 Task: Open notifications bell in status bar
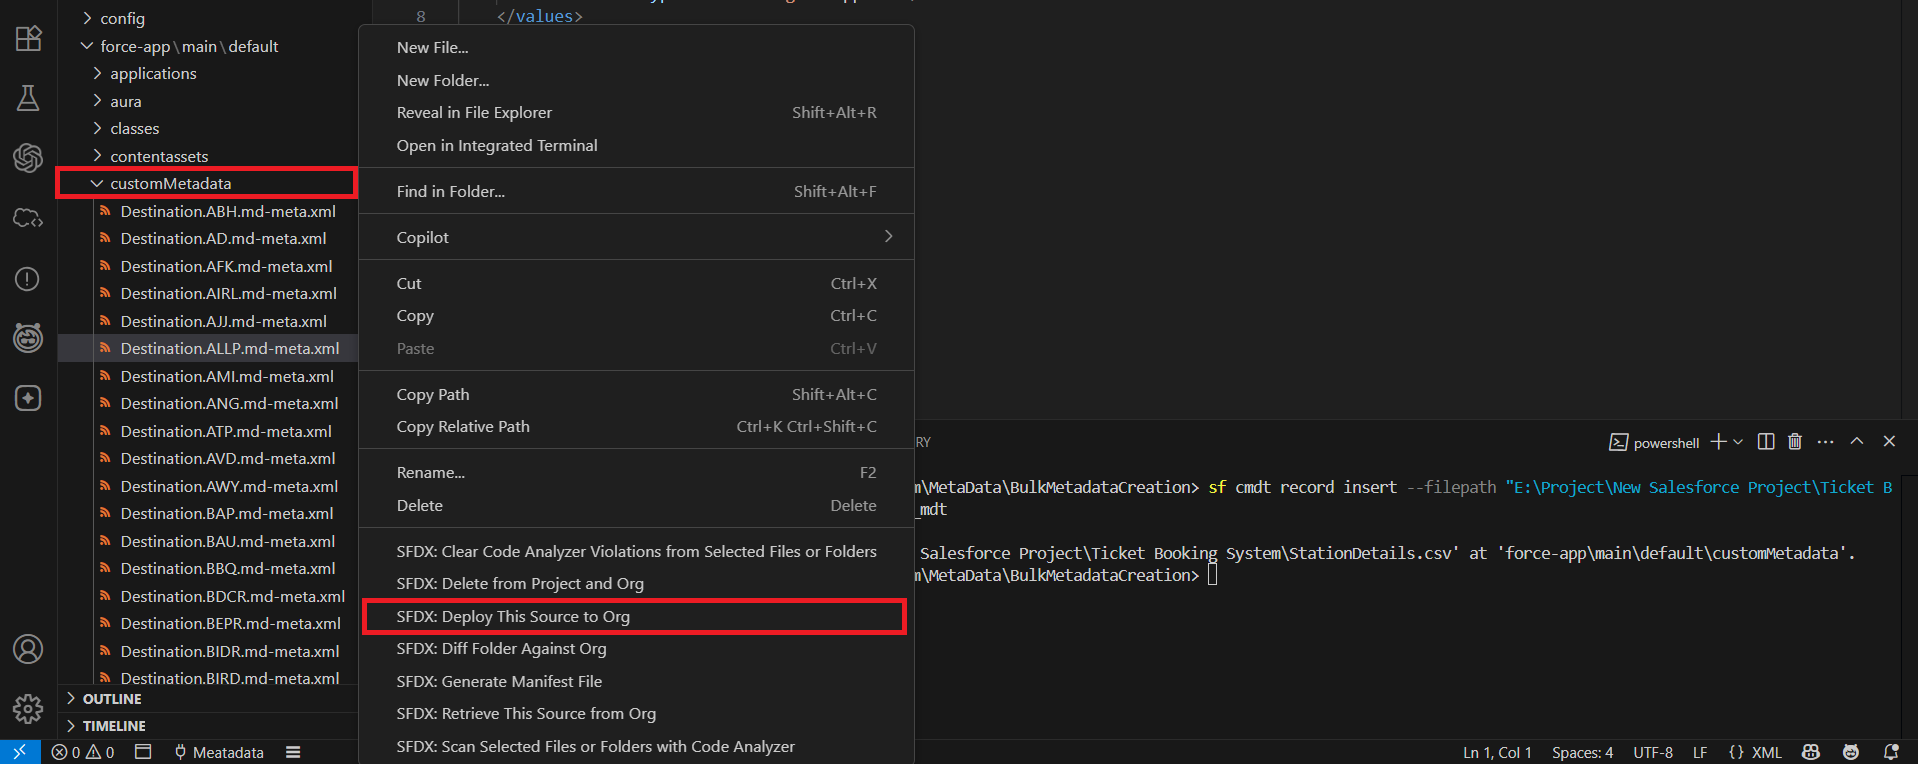pos(1890,752)
